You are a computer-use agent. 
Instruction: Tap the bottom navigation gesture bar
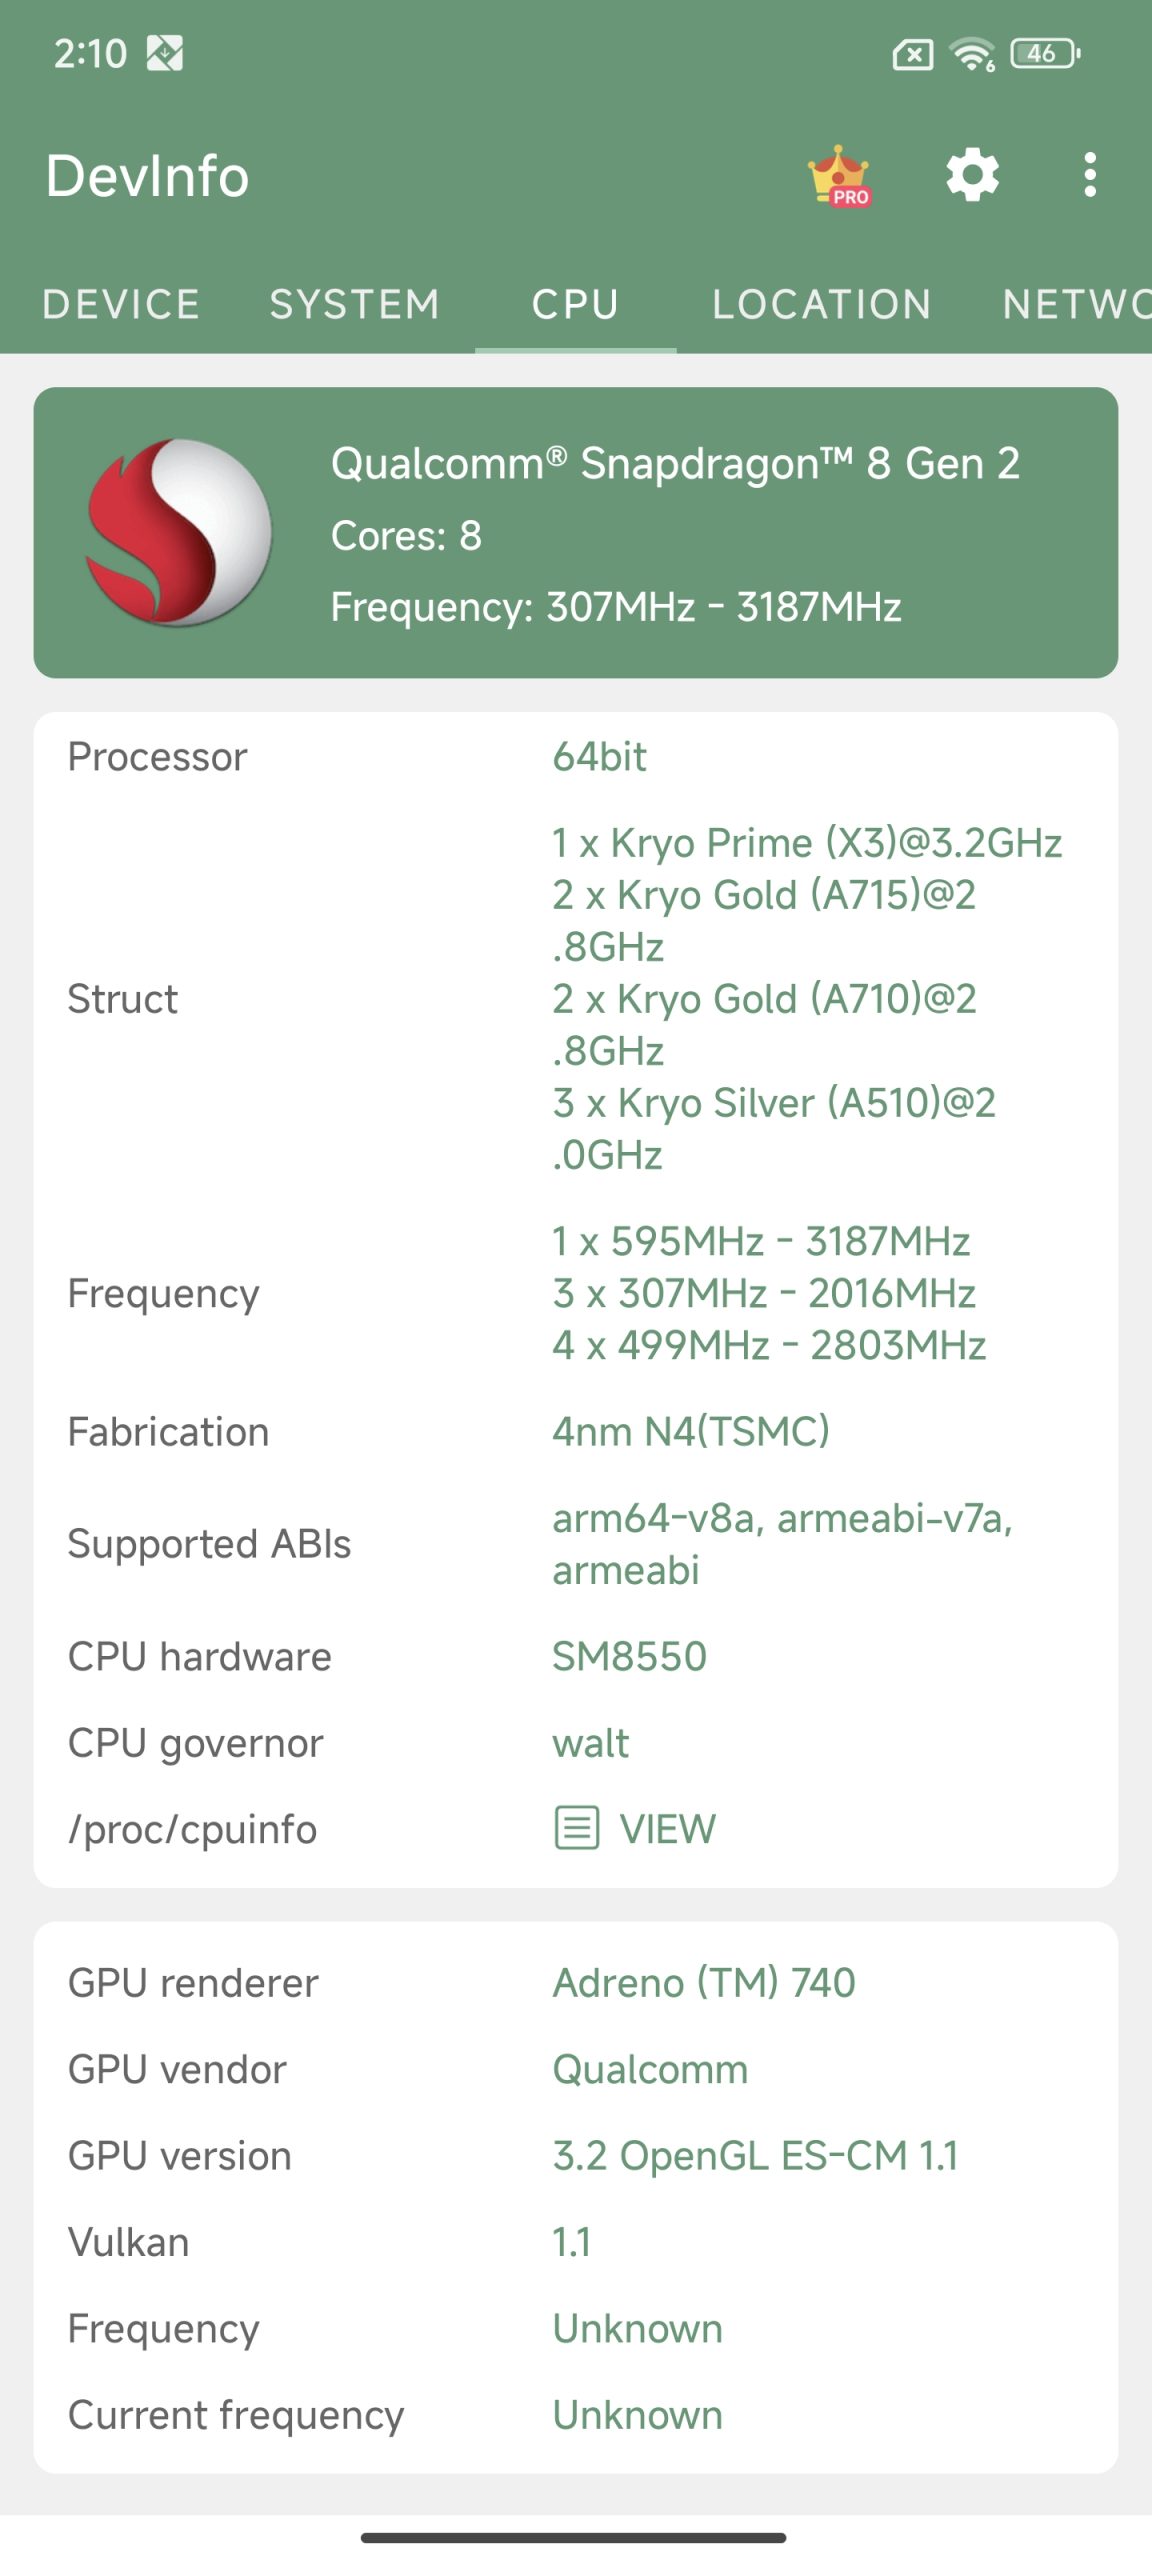tap(574, 2537)
